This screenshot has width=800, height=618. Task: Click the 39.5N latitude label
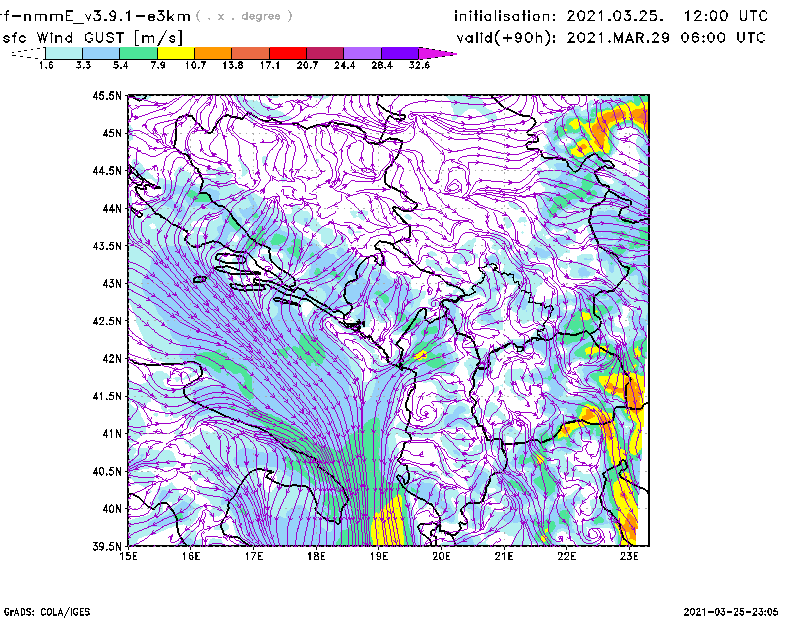107,547
